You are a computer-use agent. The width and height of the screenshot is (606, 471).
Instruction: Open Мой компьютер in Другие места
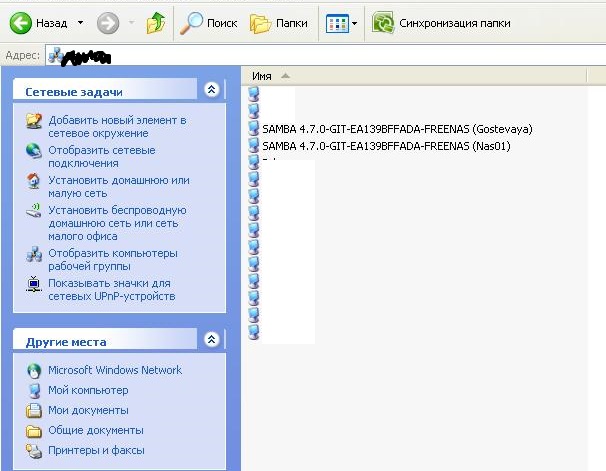coord(88,390)
